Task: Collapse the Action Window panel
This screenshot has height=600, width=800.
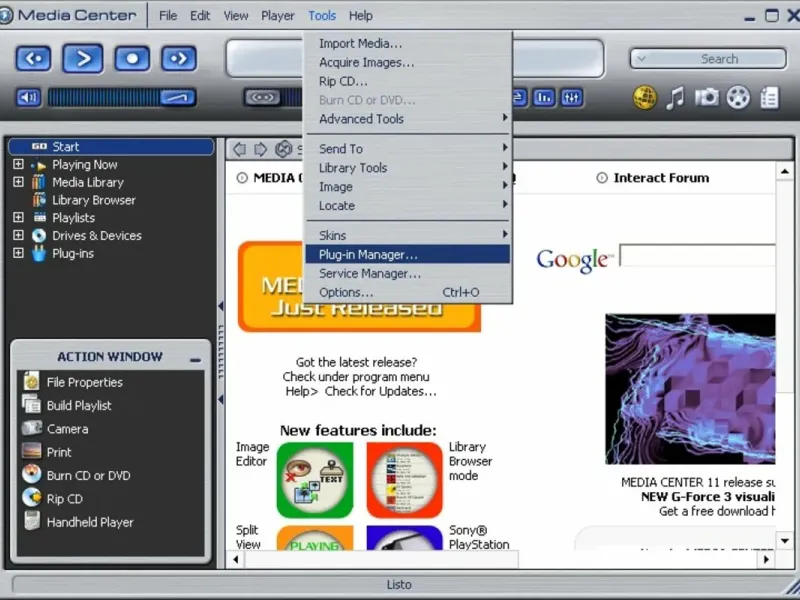Action: 195,360
